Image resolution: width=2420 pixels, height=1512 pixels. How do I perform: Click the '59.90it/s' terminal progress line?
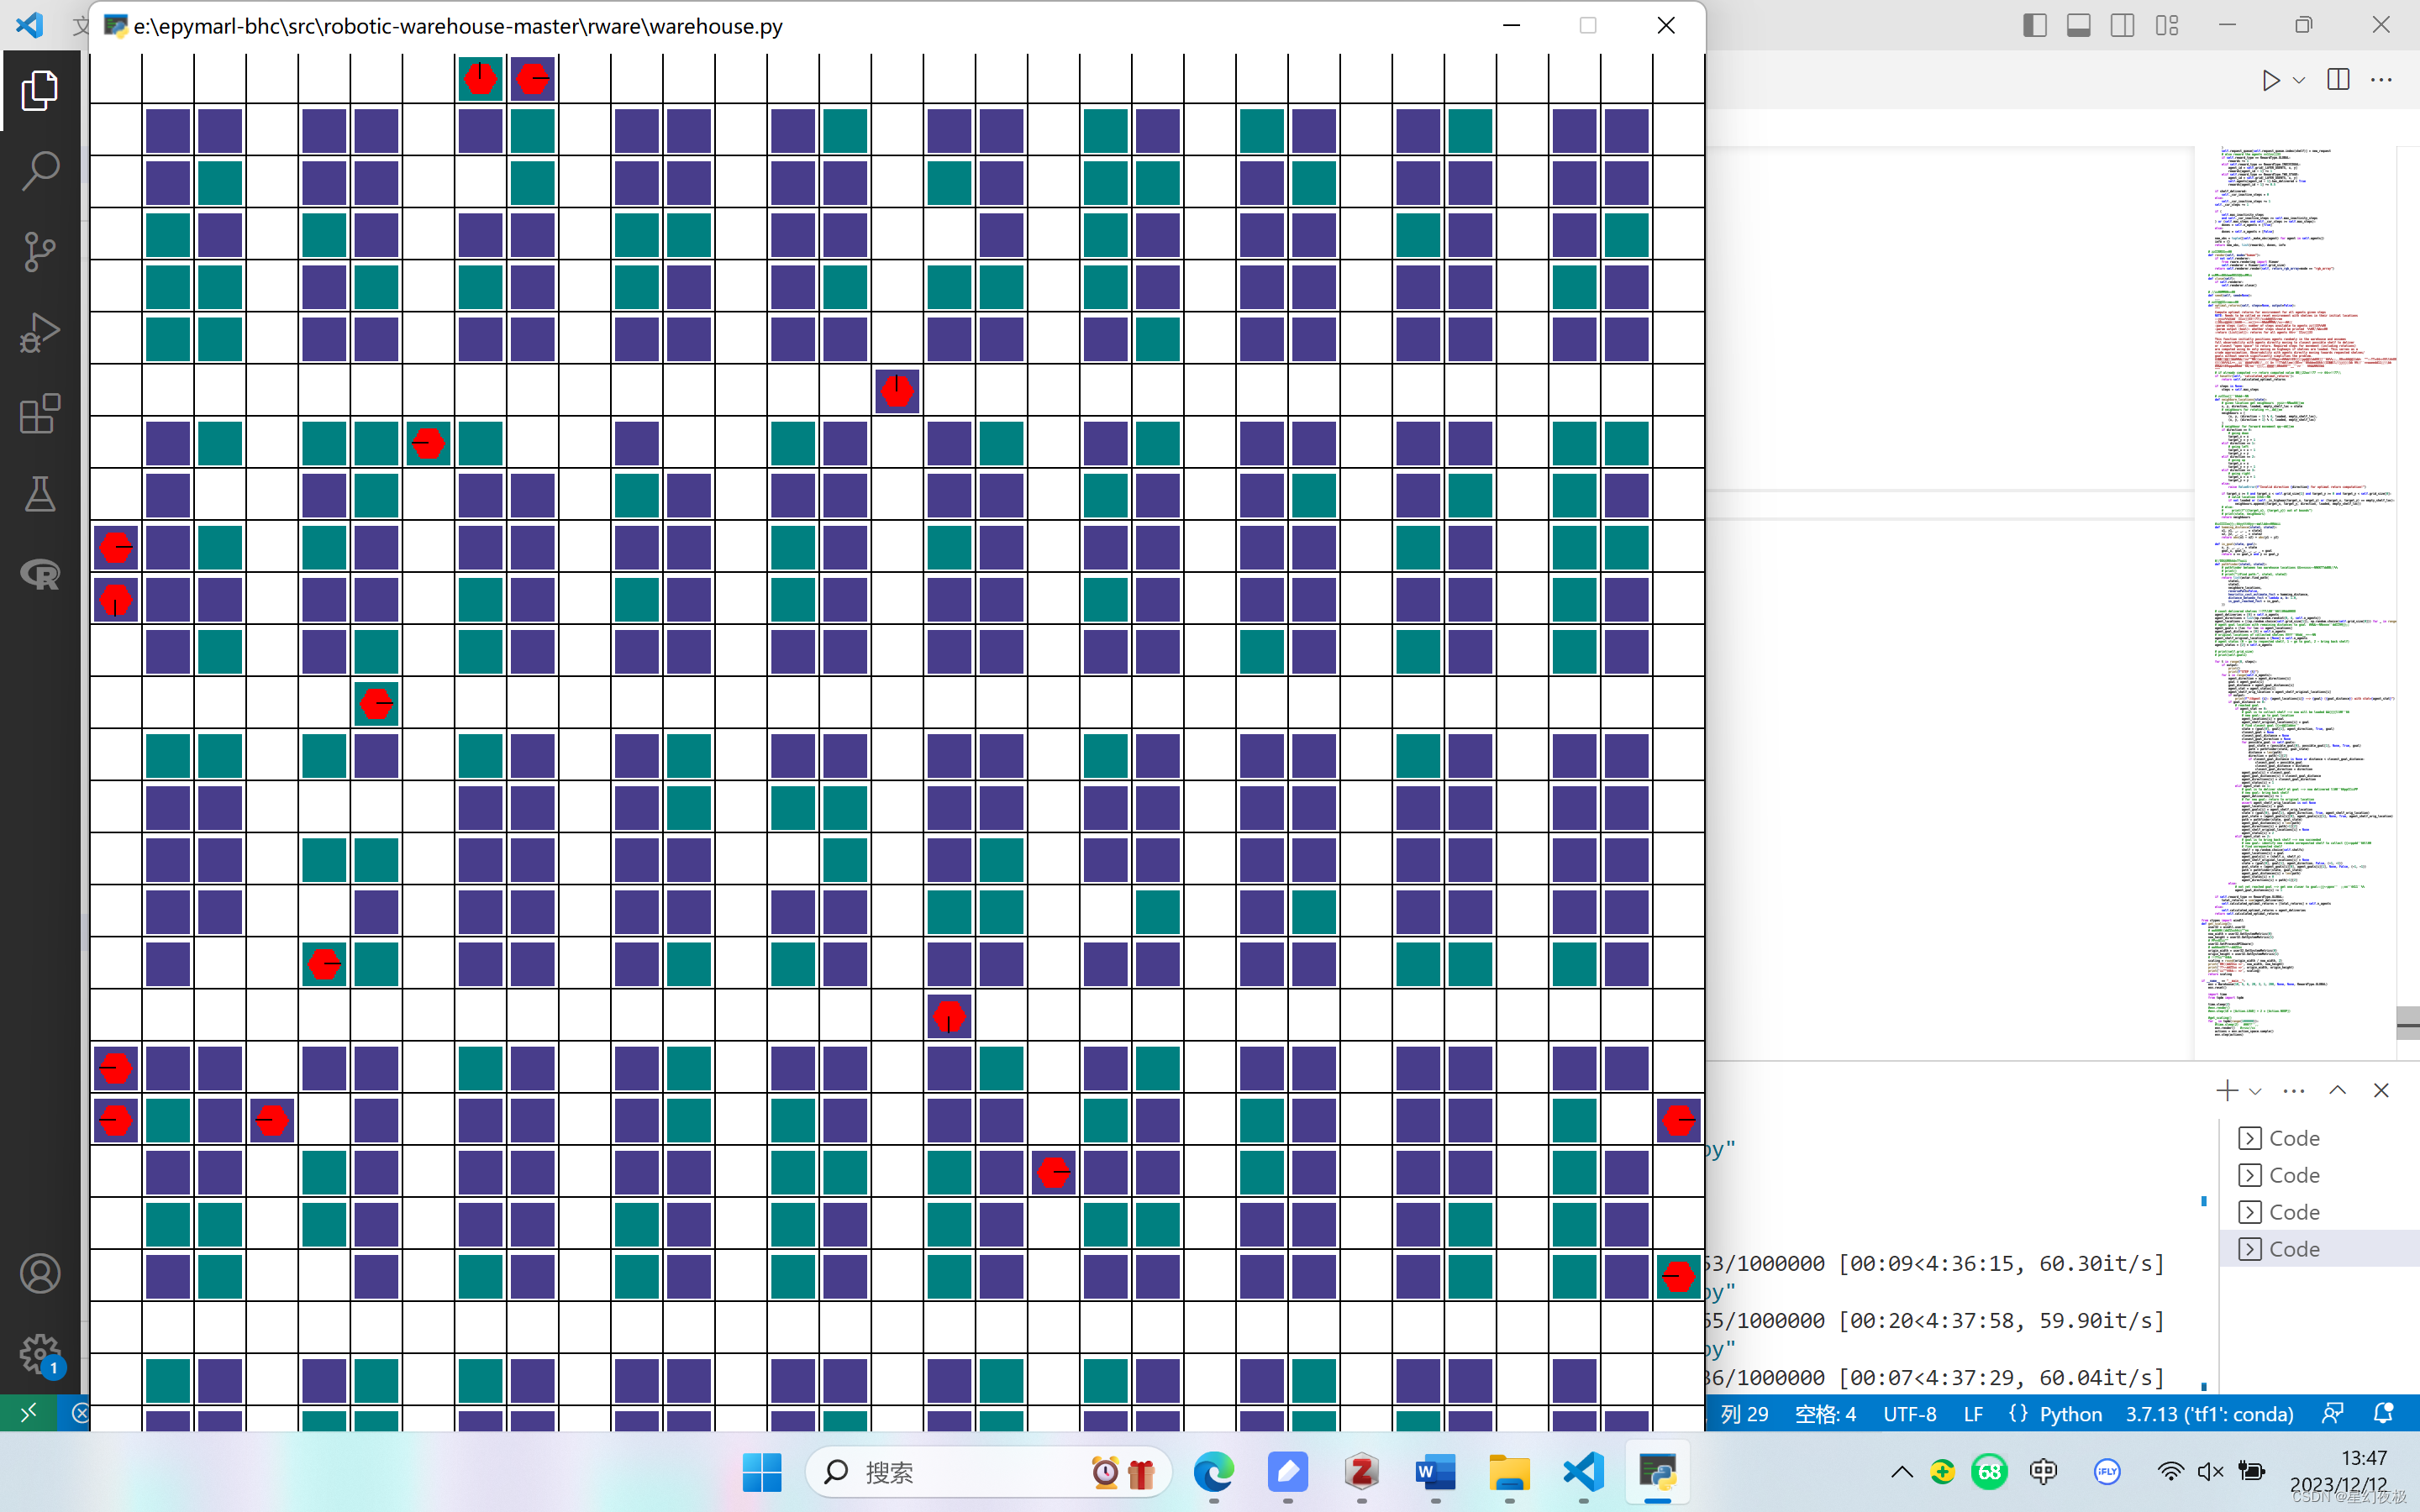pyautogui.click(x=1936, y=1320)
